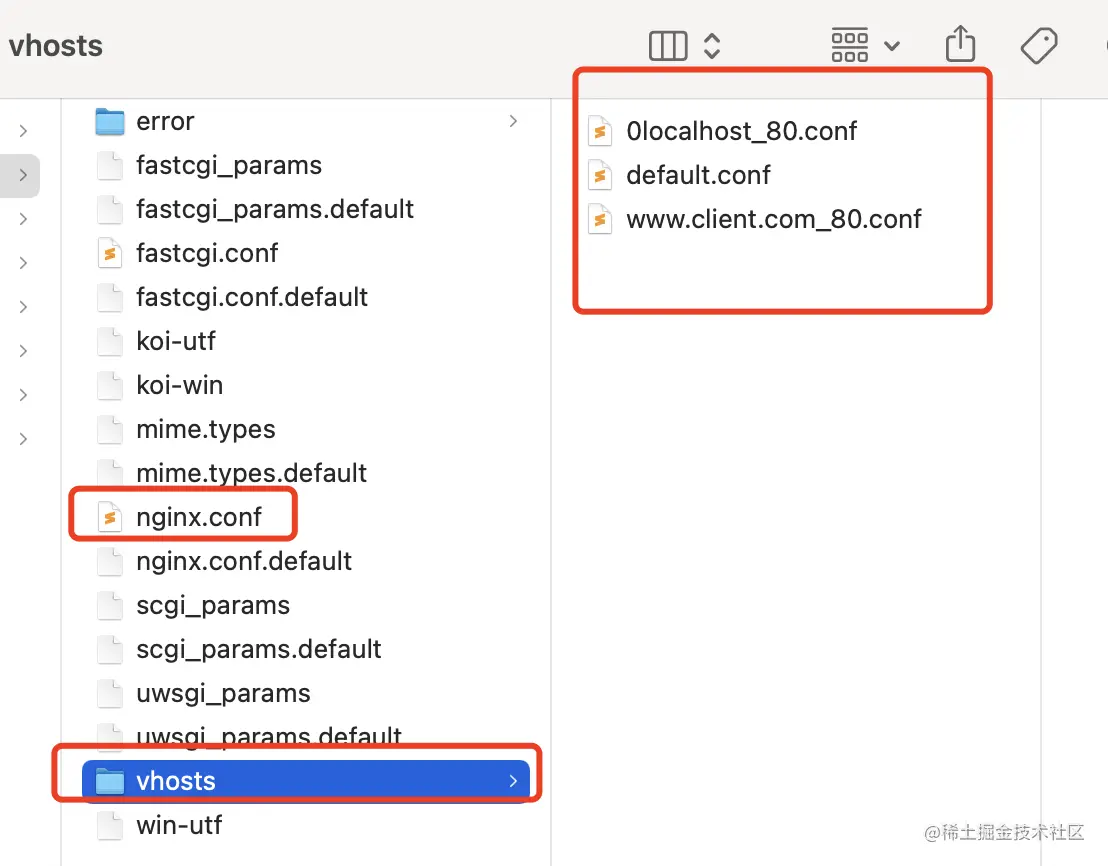The image size is (1108, 866).
Task: Select the nginx.conf.default file name
Action: (x=244, y=561)
